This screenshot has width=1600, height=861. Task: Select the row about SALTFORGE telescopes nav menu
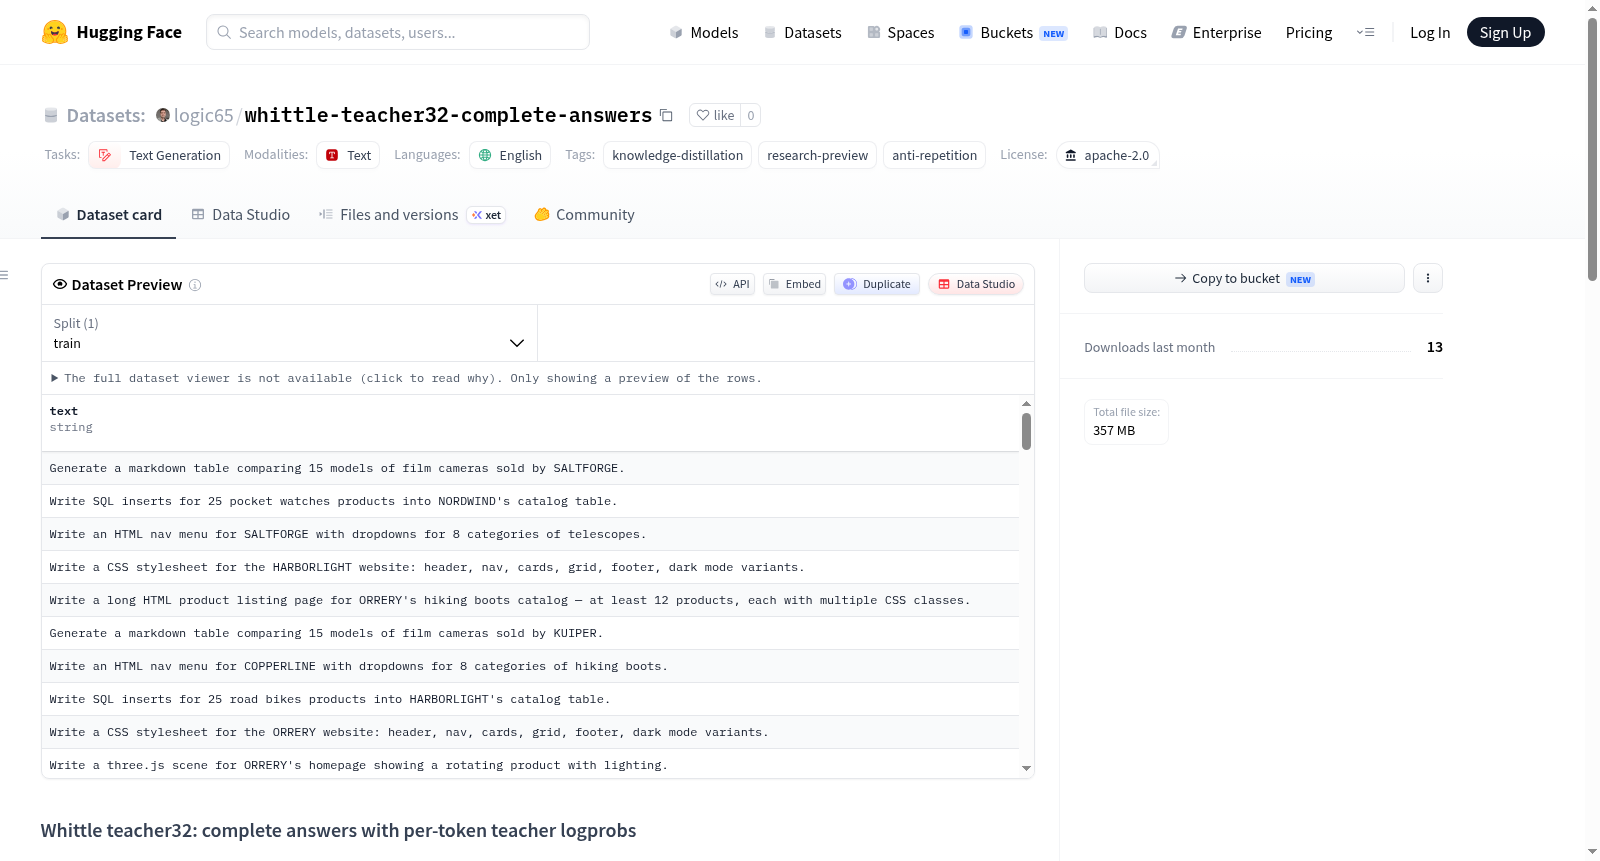530,534
